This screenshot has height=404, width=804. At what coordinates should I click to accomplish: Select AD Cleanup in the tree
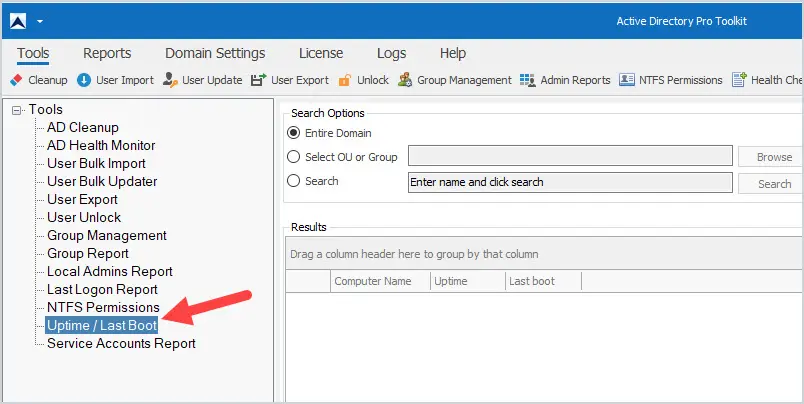(83, 127)
